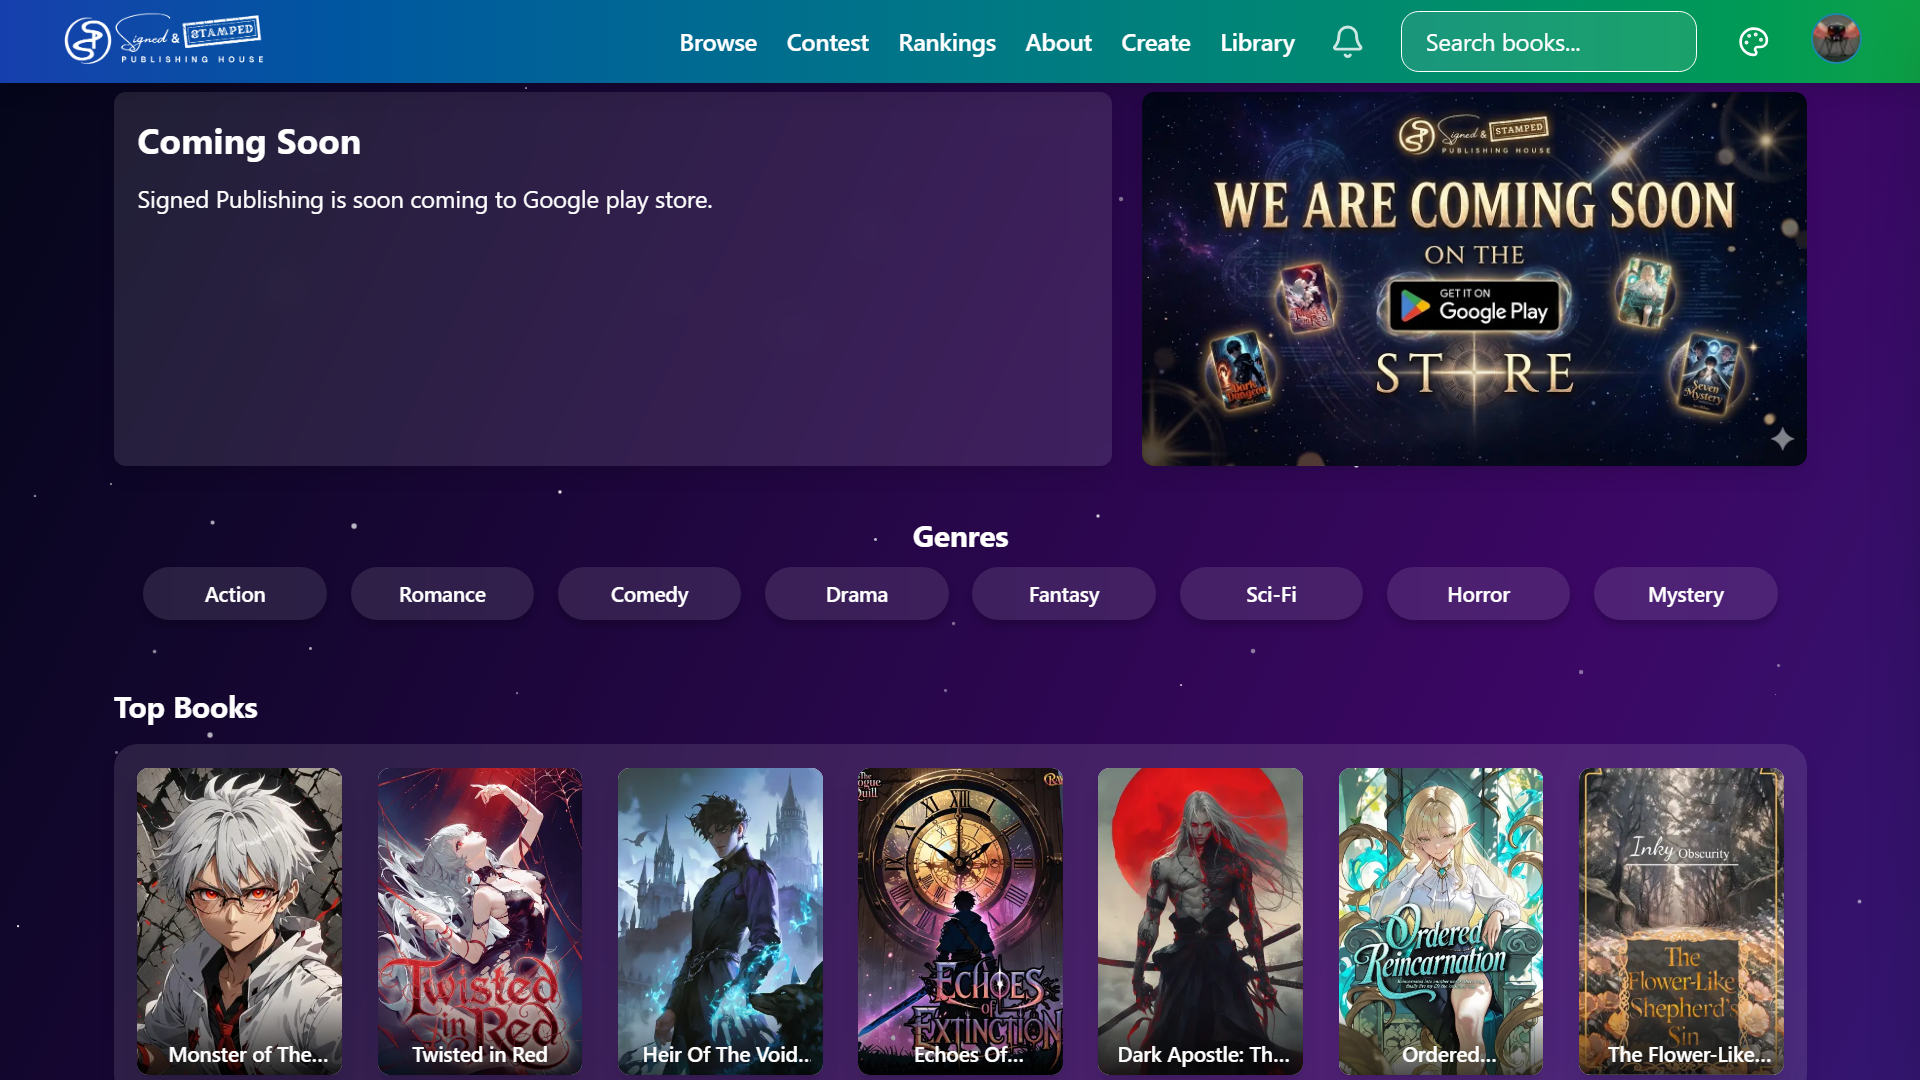Image resolution: width=1920 pixels, height=1080 pixels.
Task: Filter by the Mystery genre
Action: click(1686, 594)
